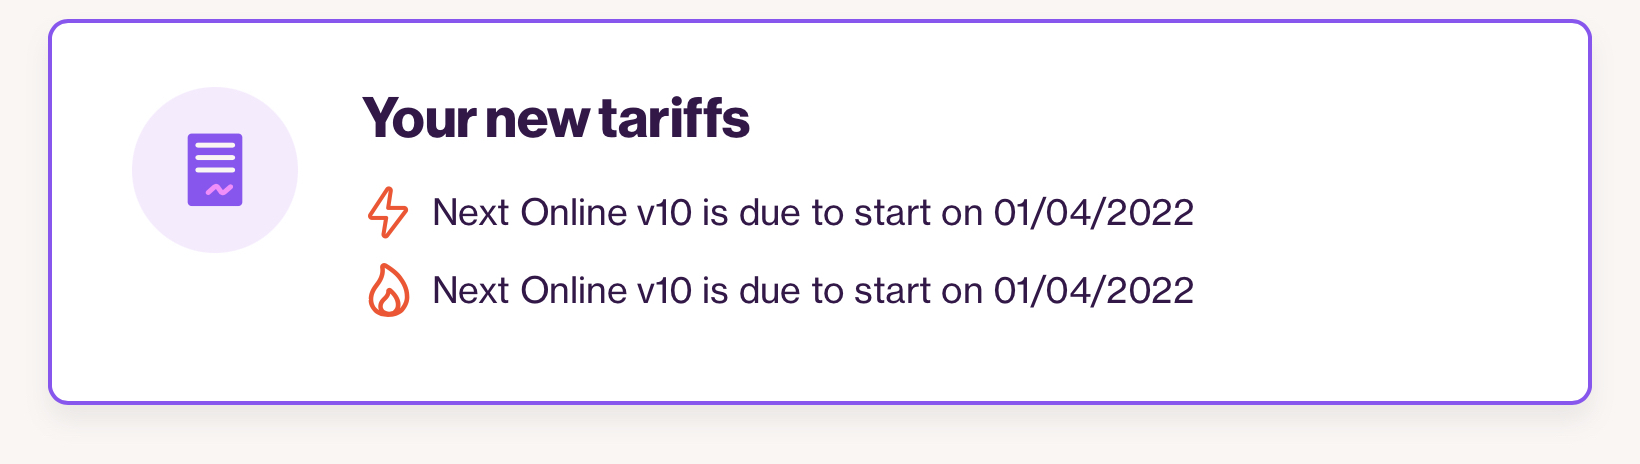Click the gas flame icon
This screenshot has height=464, width=1640.
pos(388,291)
